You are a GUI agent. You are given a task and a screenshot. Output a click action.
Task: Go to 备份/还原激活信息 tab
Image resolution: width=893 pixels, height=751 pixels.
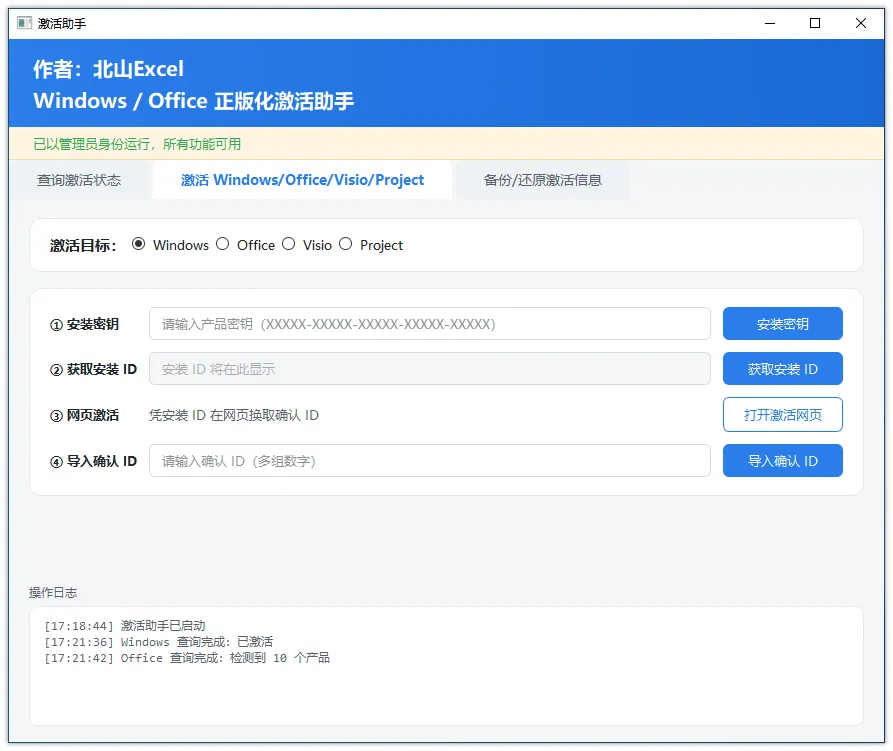543,180
